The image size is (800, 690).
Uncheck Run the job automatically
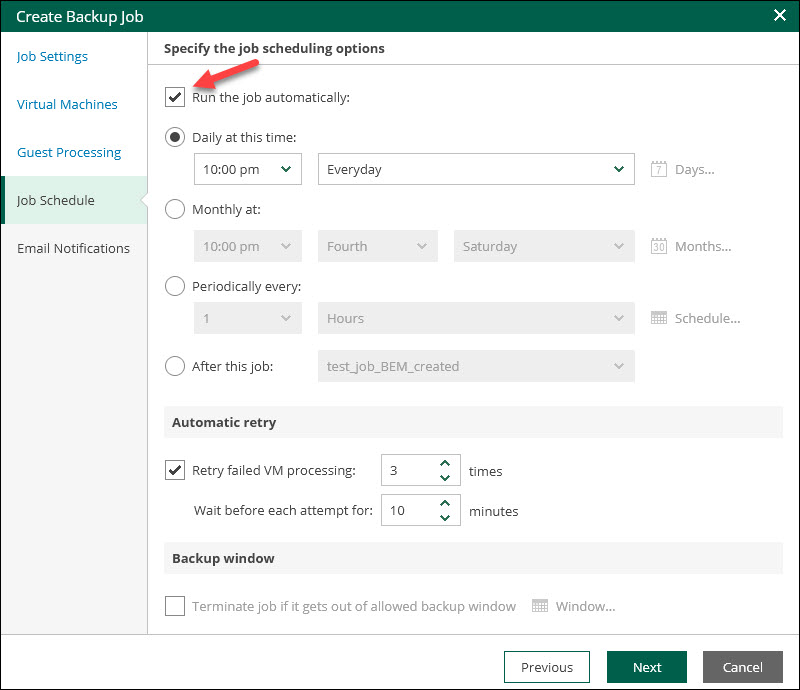coord(175,97)
